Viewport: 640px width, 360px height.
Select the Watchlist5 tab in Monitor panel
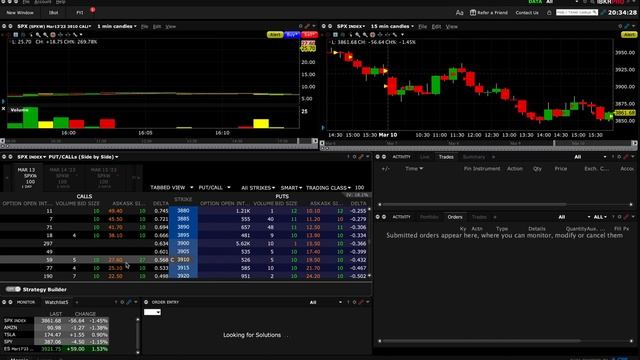57,302
